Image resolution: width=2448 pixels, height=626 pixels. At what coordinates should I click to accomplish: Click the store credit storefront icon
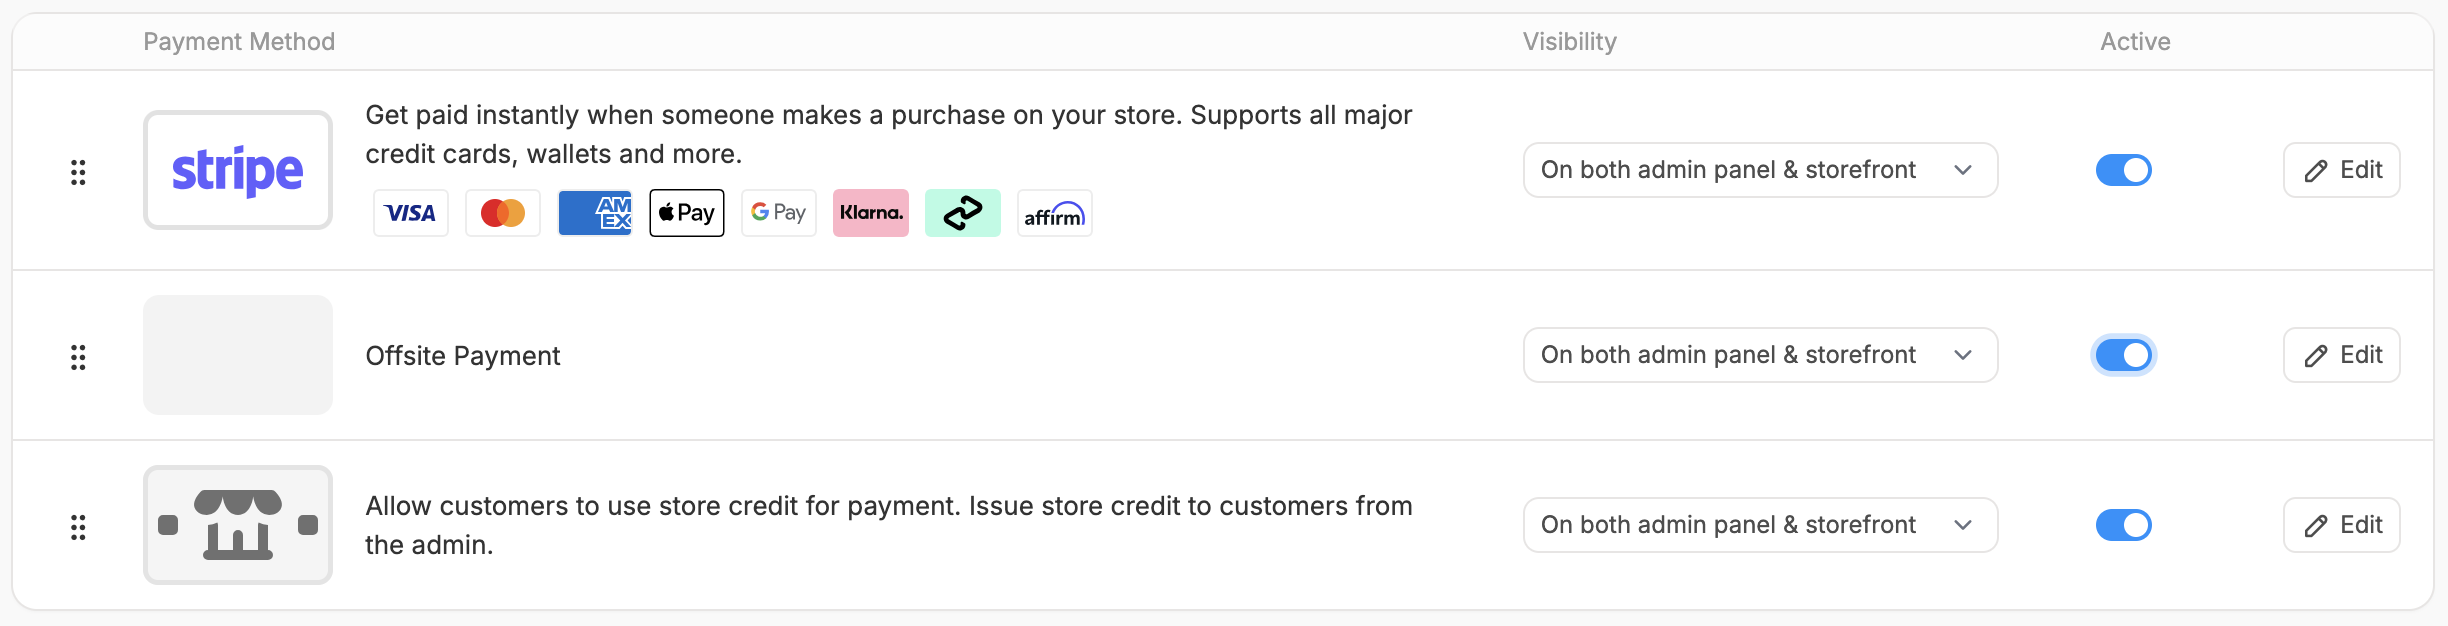(x=238, y=525)
